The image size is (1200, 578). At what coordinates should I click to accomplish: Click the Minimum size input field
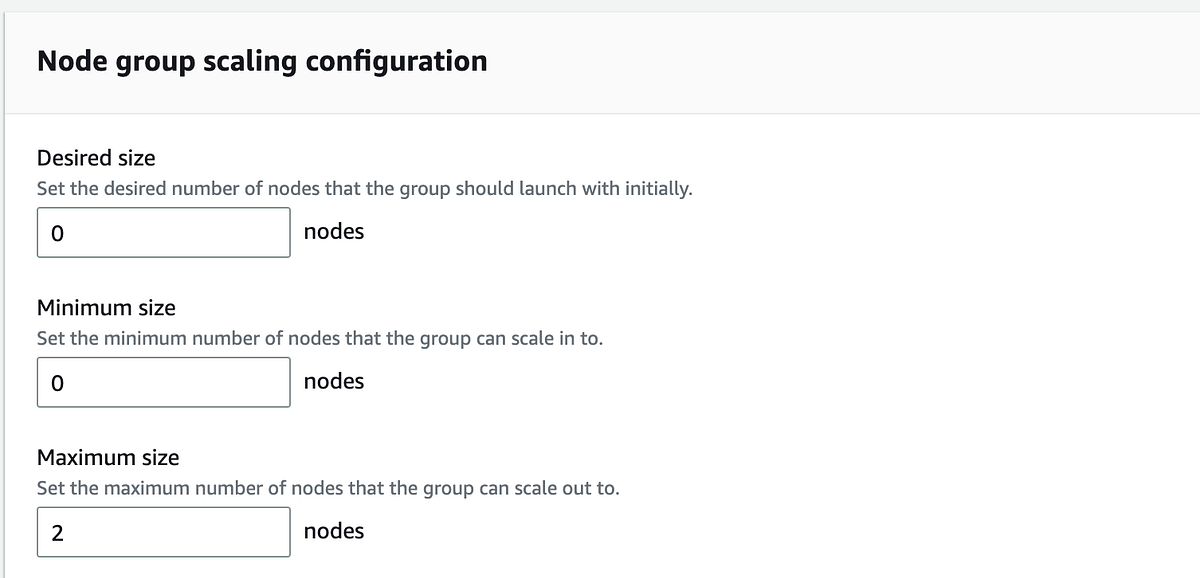(x=163, y=381)
